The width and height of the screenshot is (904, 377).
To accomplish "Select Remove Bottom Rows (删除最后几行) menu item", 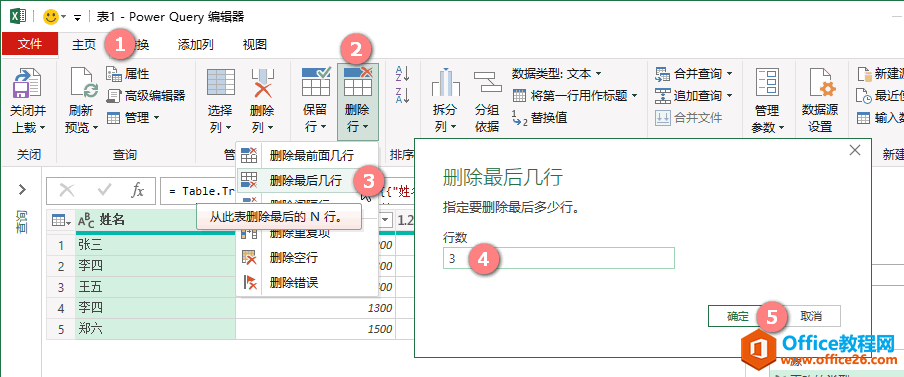I will point(307,180).
